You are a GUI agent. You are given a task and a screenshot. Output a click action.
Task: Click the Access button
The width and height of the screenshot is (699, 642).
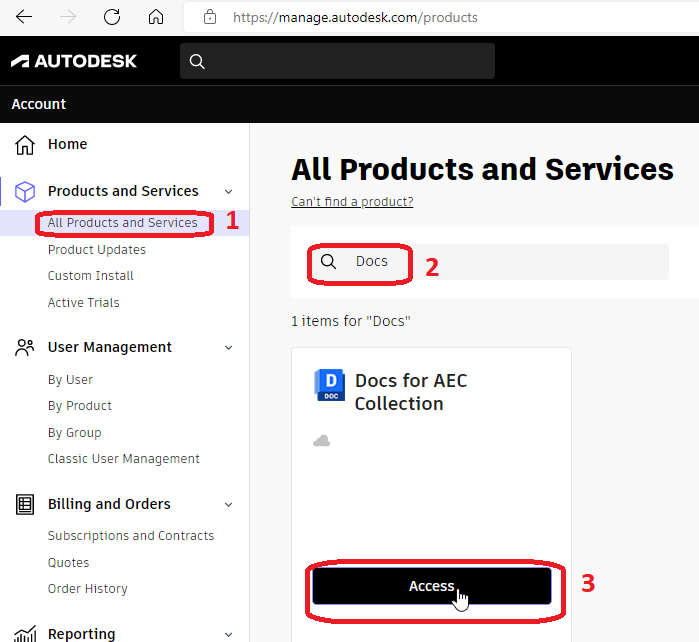click(x=432, y=586)
